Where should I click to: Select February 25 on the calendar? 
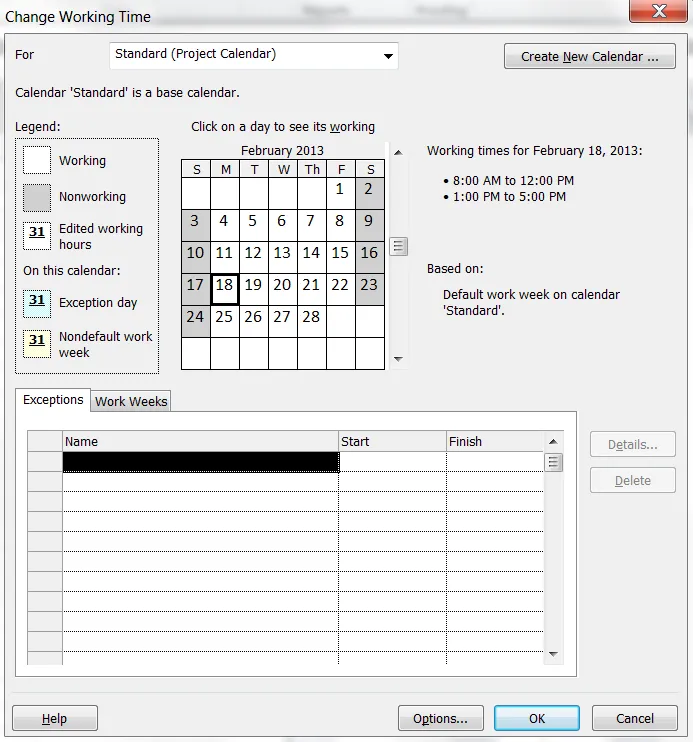224,321
